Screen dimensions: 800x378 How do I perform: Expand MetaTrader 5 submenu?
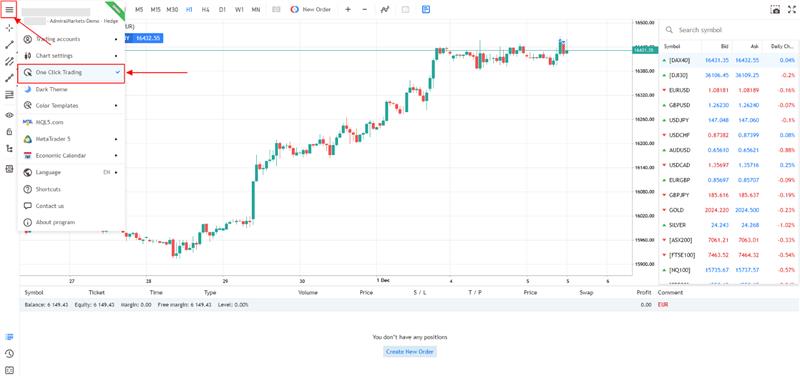71,139
